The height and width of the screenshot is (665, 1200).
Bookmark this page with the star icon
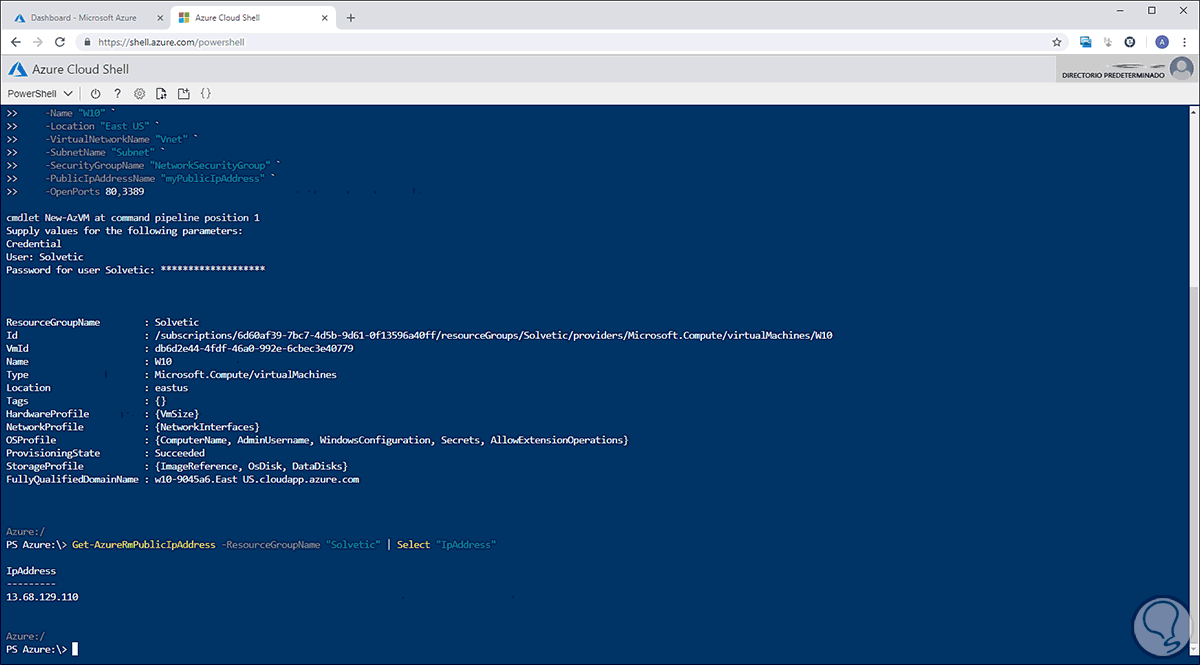tap(1057, 42)
